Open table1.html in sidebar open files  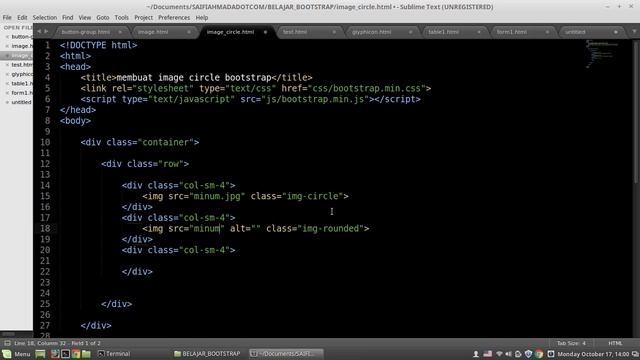22,84
